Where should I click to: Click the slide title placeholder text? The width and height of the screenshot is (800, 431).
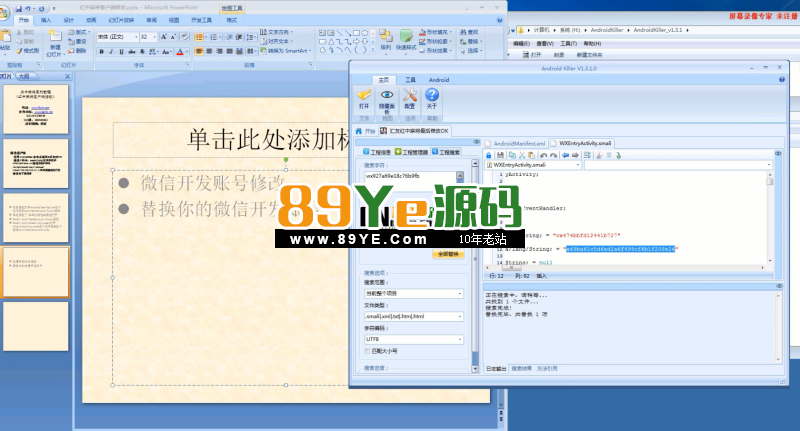(268, 139)
